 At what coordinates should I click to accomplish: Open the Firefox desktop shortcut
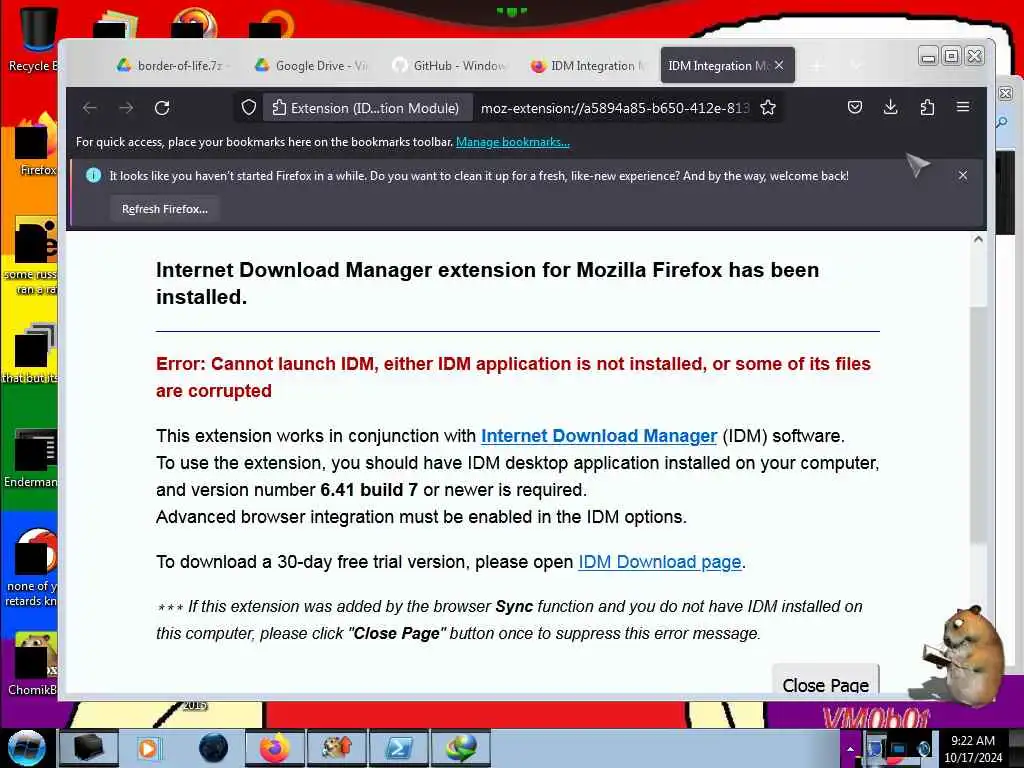click(36, 145)
